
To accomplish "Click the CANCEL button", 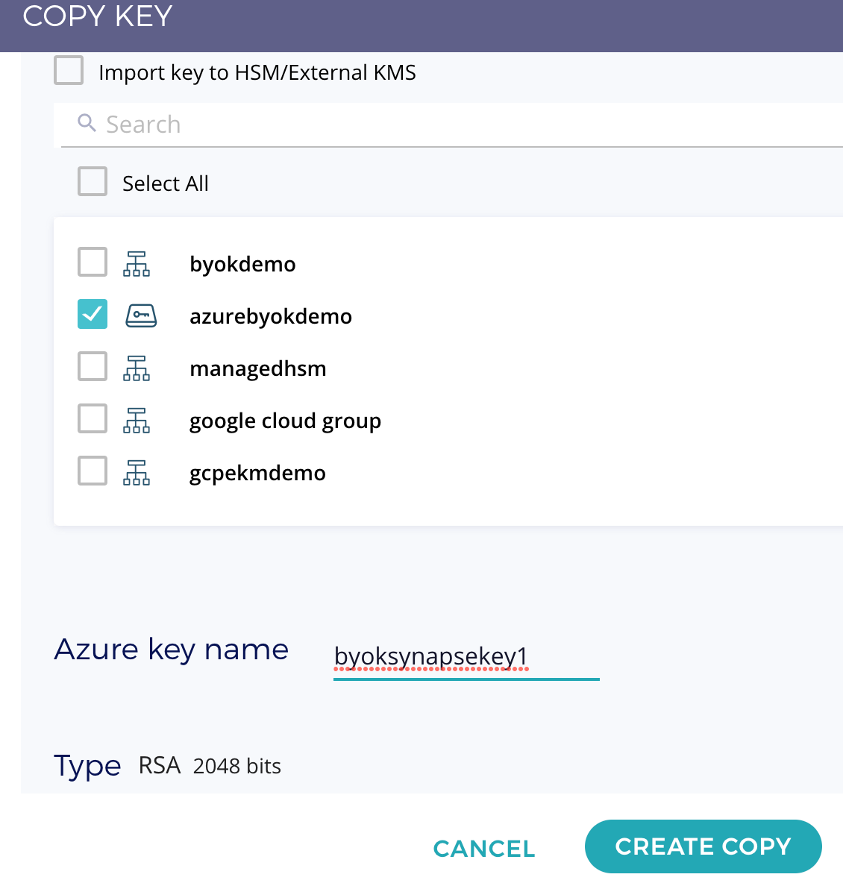I will coord(484,849).
